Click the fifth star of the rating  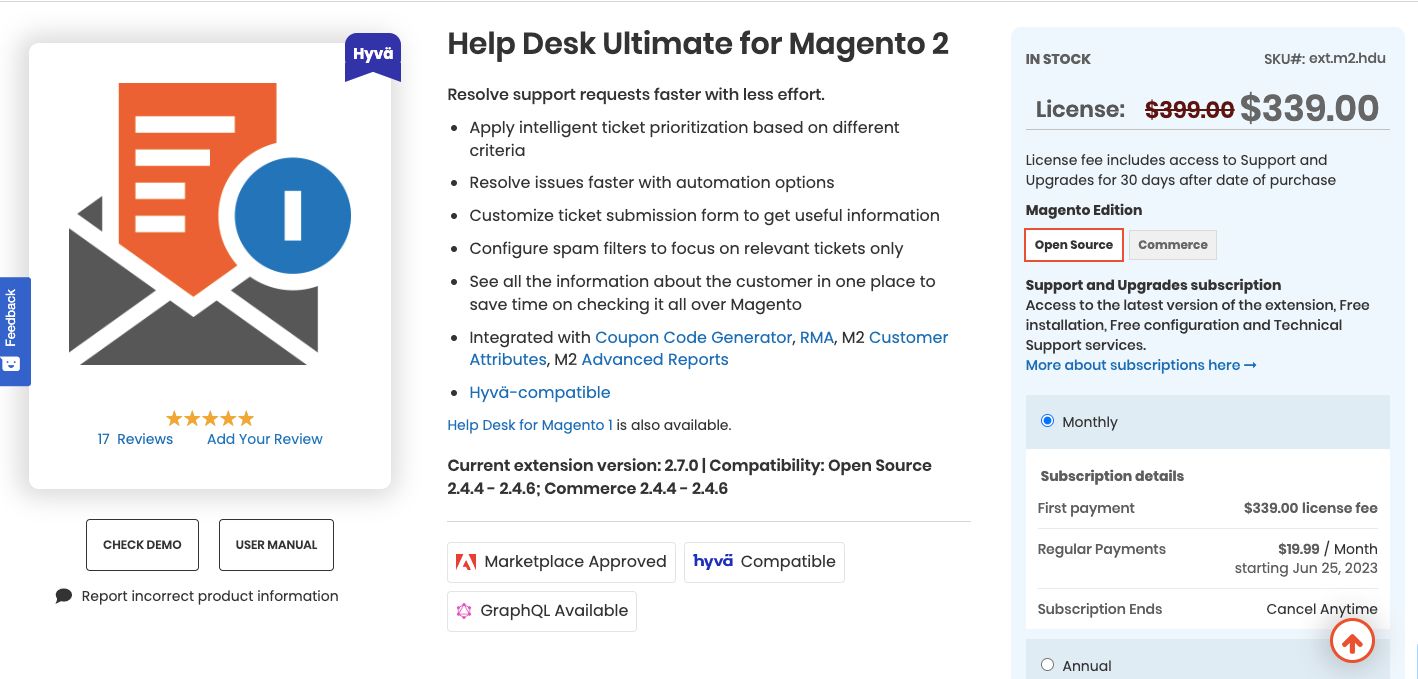point(245,418)
